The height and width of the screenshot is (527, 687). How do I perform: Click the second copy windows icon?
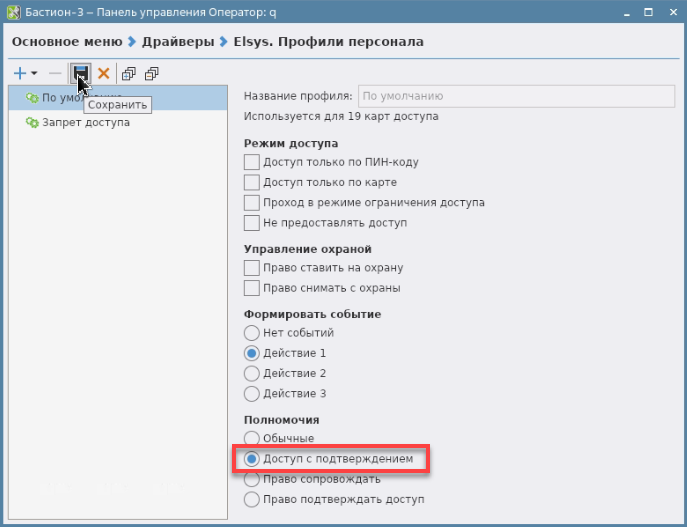[151, 73]
